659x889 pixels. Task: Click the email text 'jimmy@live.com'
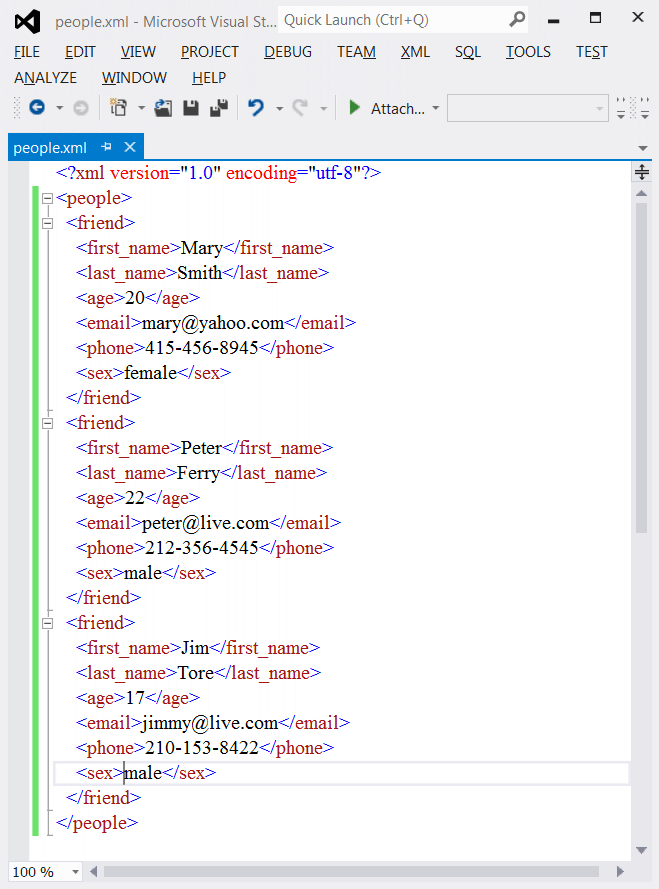[210, 723]
